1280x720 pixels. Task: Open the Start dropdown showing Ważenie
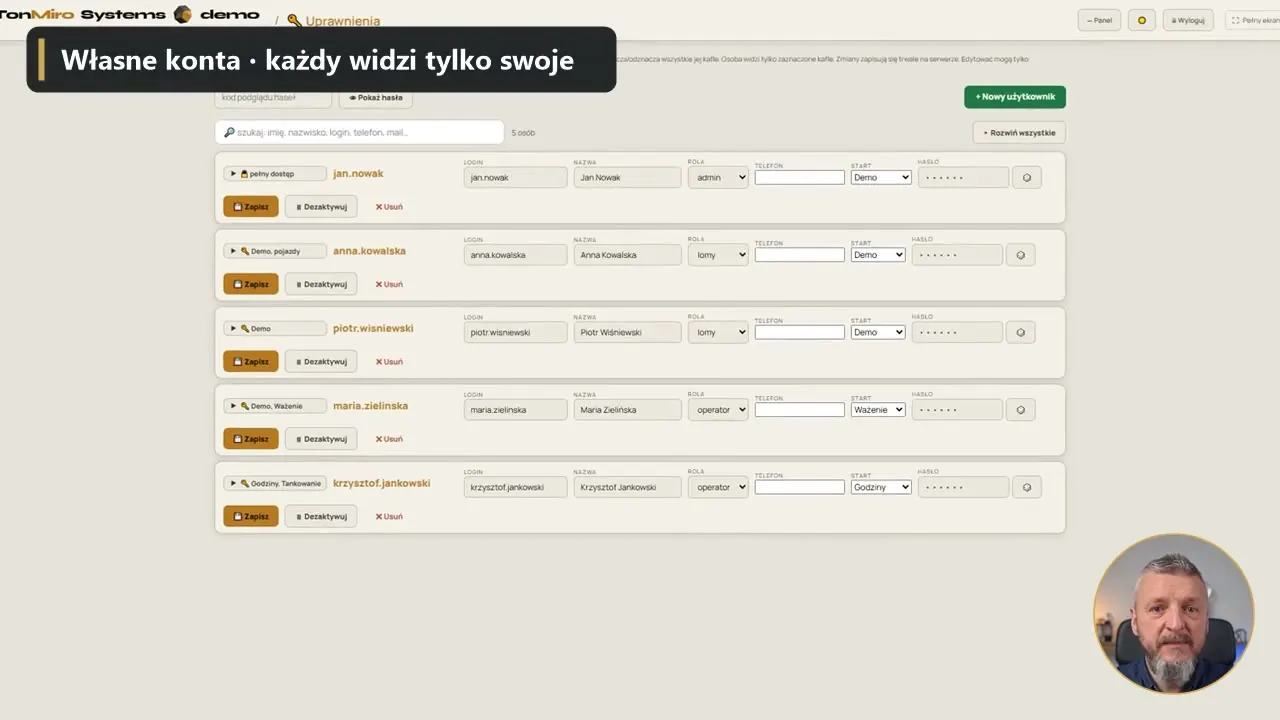pos(878,410)
